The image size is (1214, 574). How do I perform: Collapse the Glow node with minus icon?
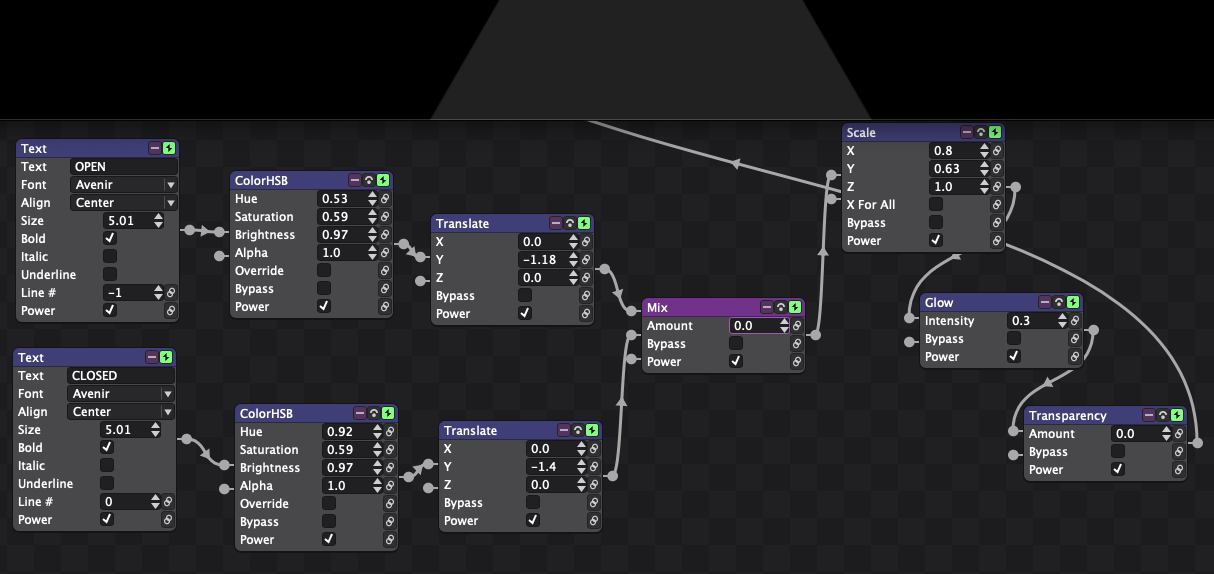[1044, 302]
